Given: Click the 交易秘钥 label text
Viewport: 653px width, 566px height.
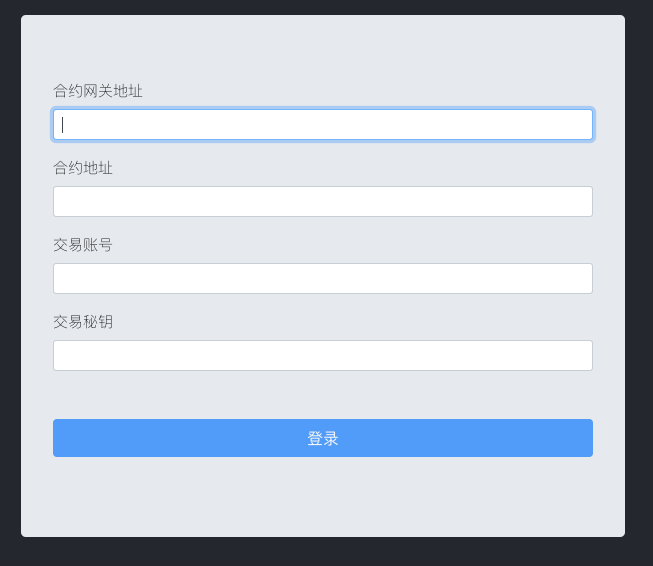Looking at the screenshot, I should (x=83, y=322).
